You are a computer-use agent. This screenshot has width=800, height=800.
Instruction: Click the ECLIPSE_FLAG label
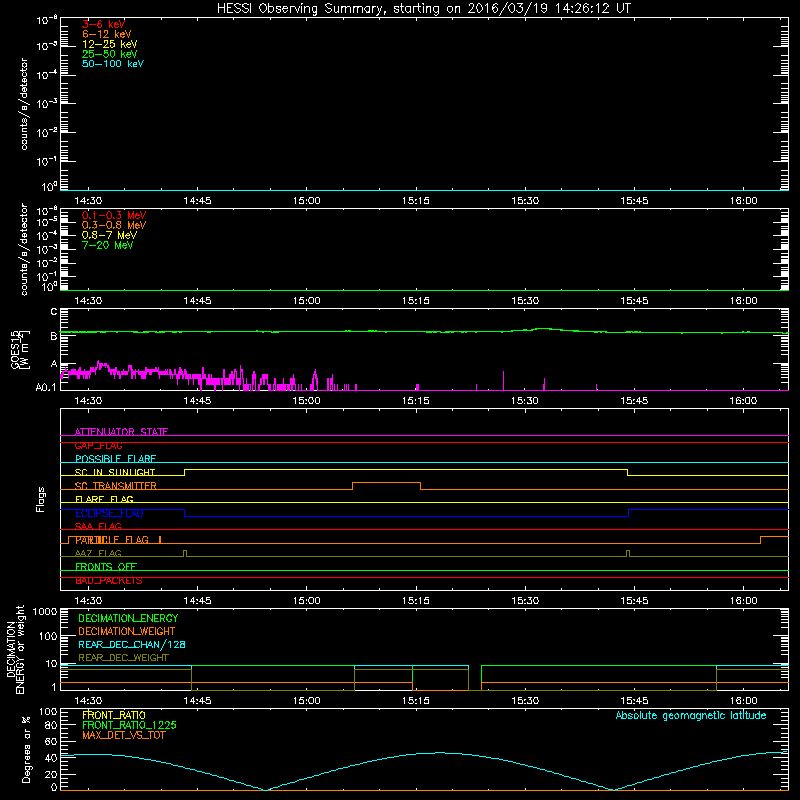tap(109, 513)
